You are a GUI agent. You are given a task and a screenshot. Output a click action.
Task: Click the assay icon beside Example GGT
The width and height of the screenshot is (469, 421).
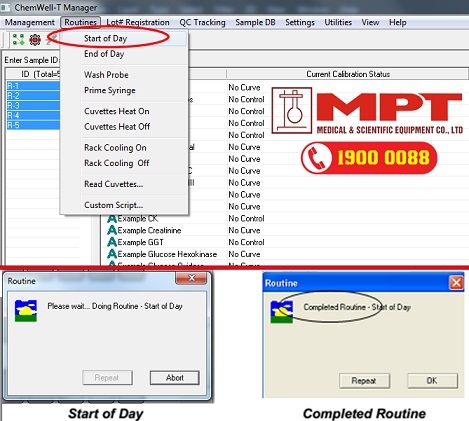112,242
